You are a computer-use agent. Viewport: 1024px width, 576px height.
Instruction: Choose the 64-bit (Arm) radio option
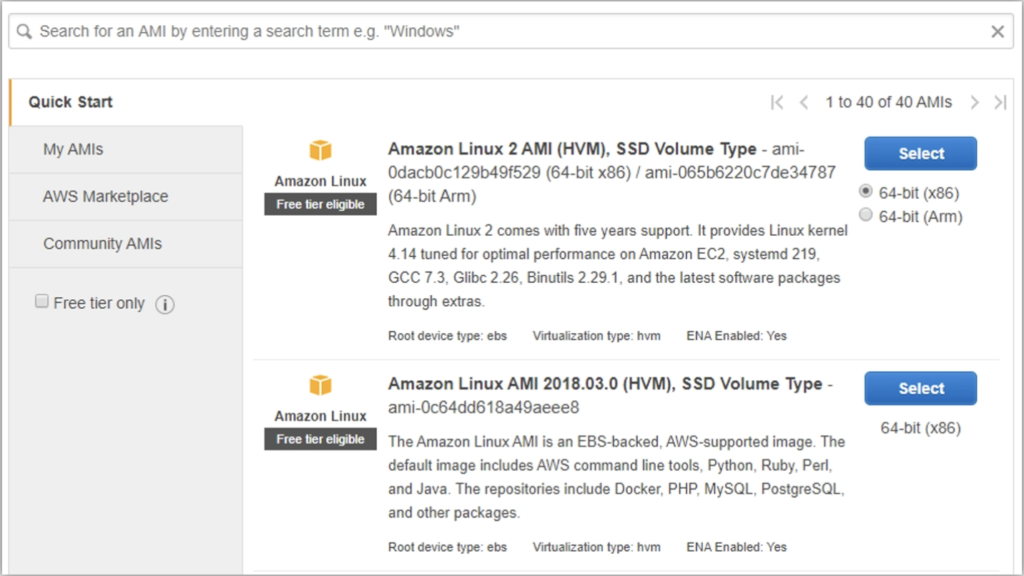[865, 215]
